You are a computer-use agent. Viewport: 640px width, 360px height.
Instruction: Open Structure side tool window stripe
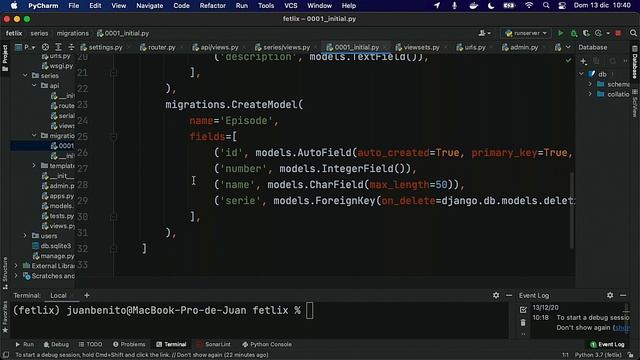point(5,273)
